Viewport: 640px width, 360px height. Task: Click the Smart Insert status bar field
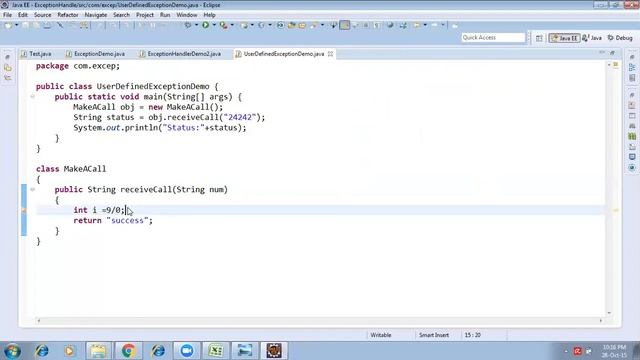[x=434, y=335]
